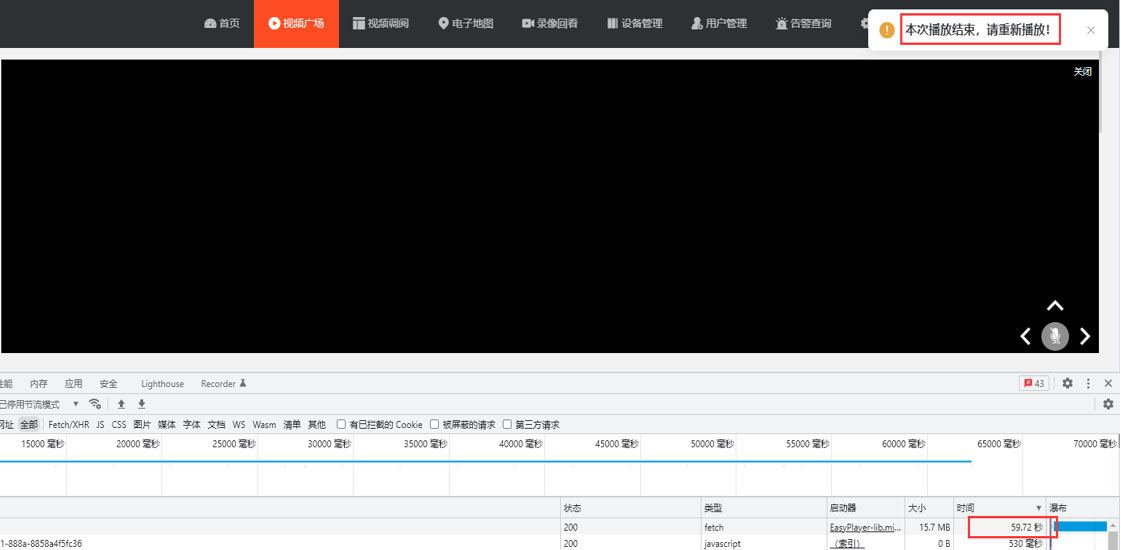The height and width of the screenshot is (550, 1121).
Task: Close the DevTools panel
Action: (1108, 383)
